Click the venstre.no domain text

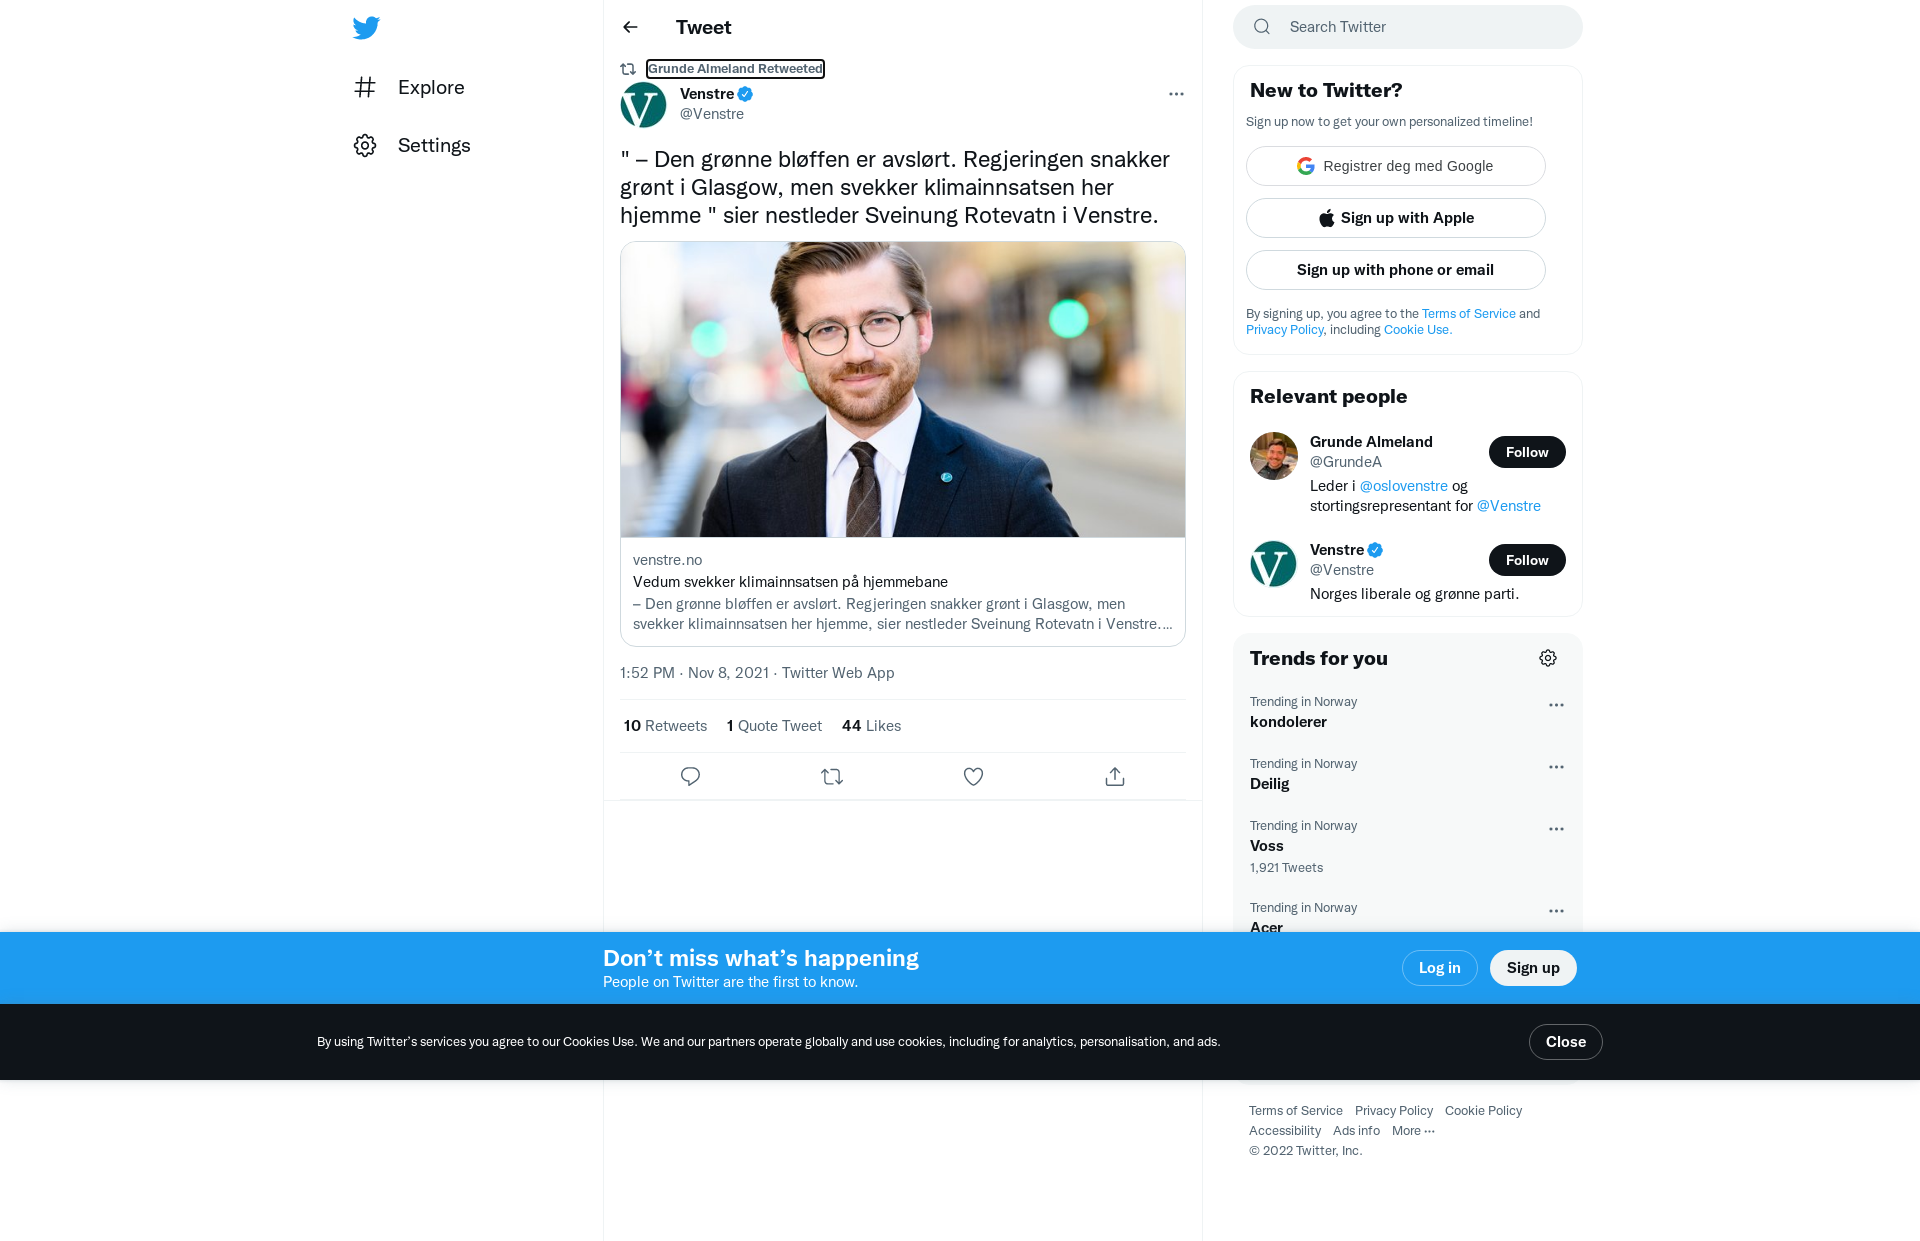pos(667,560)
